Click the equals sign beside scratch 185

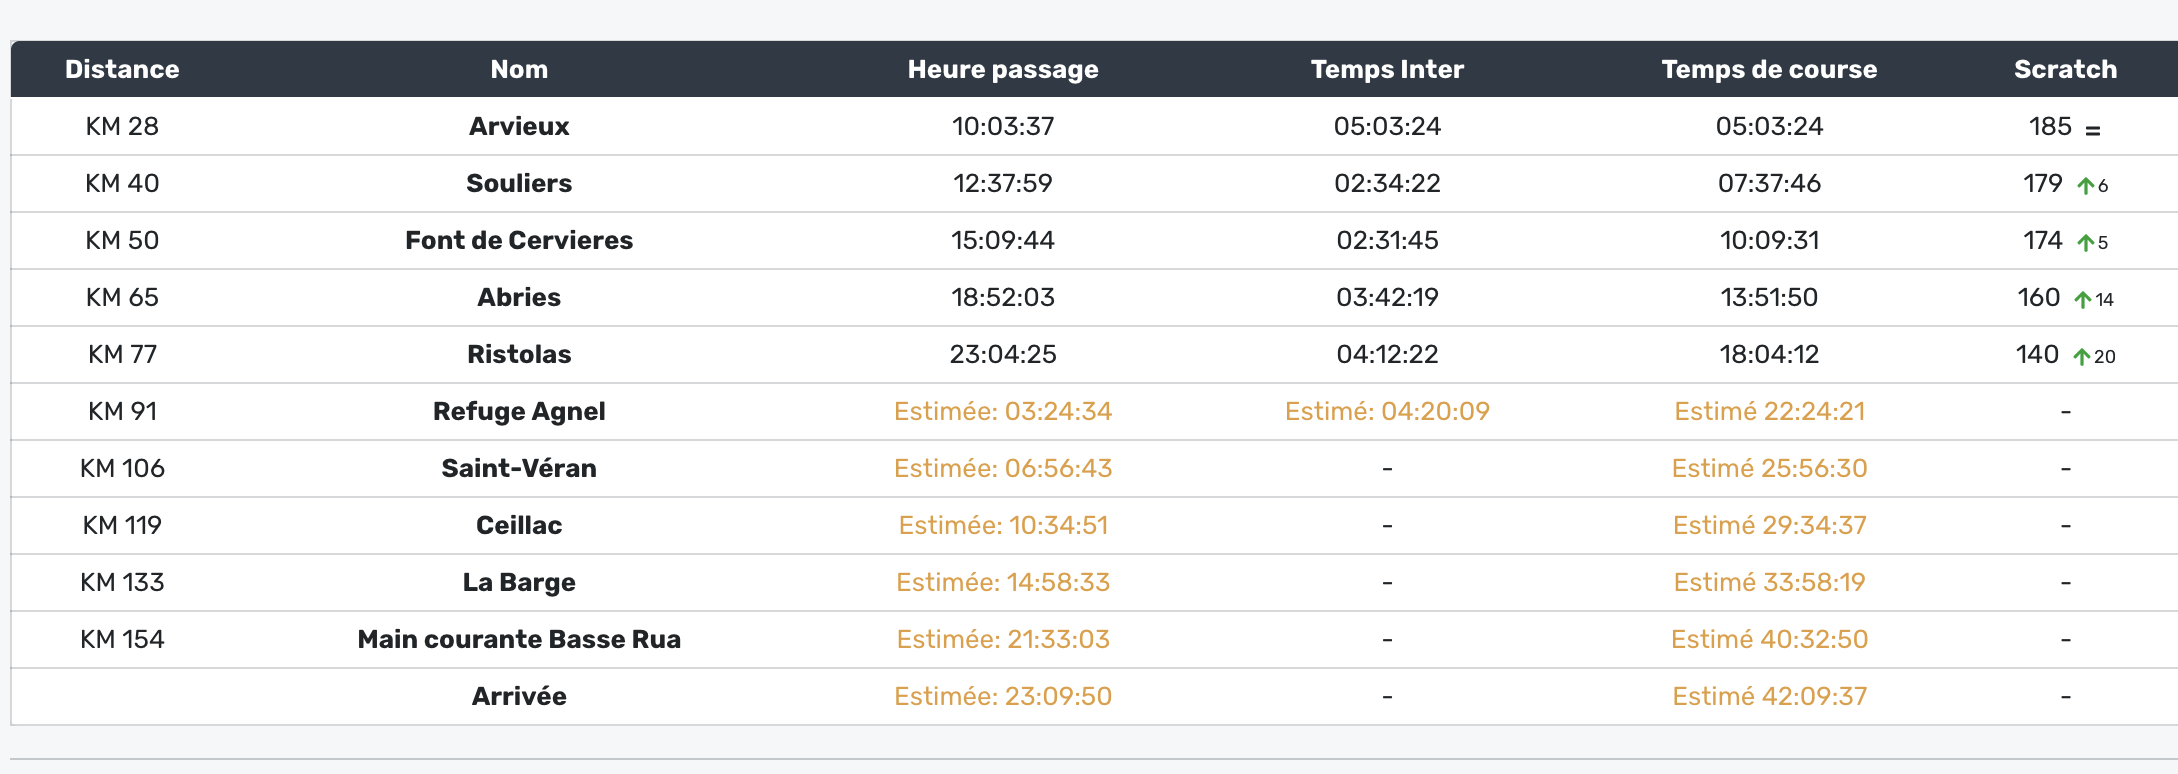(2092, 130)
